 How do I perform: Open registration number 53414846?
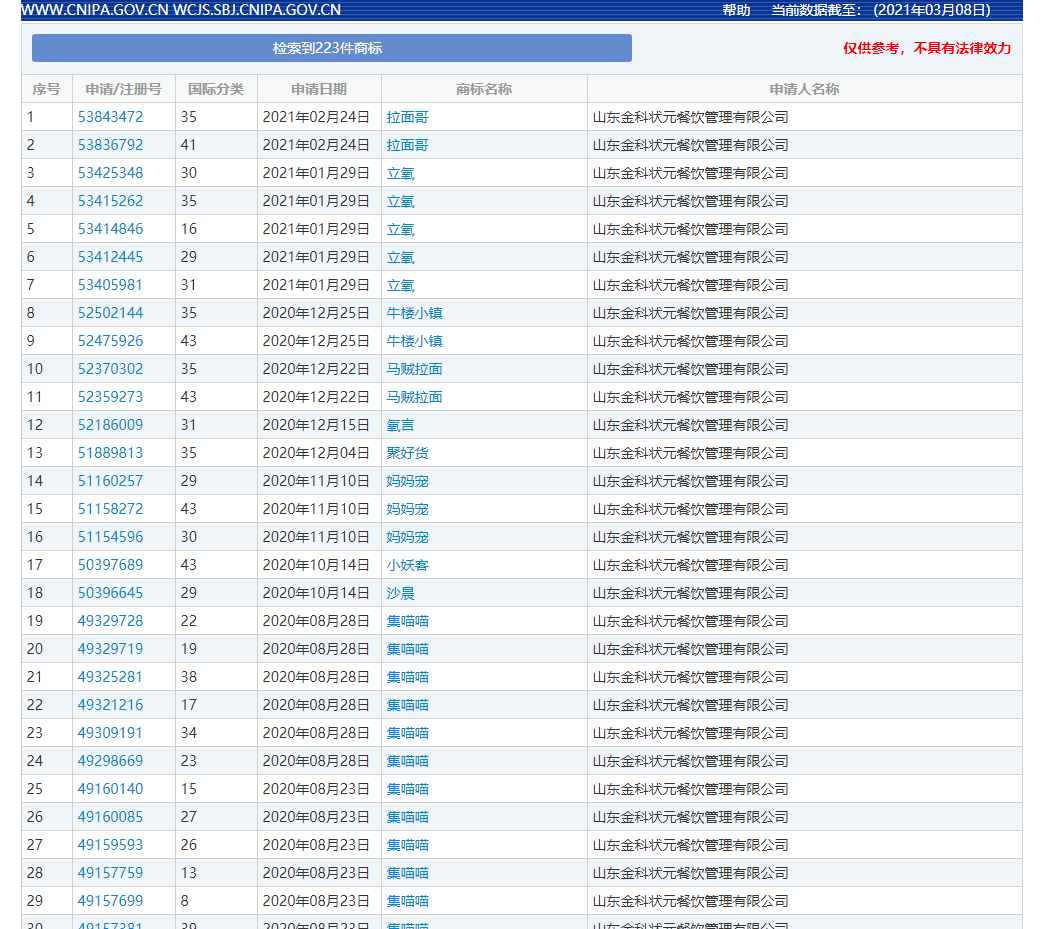coord(111,229)
